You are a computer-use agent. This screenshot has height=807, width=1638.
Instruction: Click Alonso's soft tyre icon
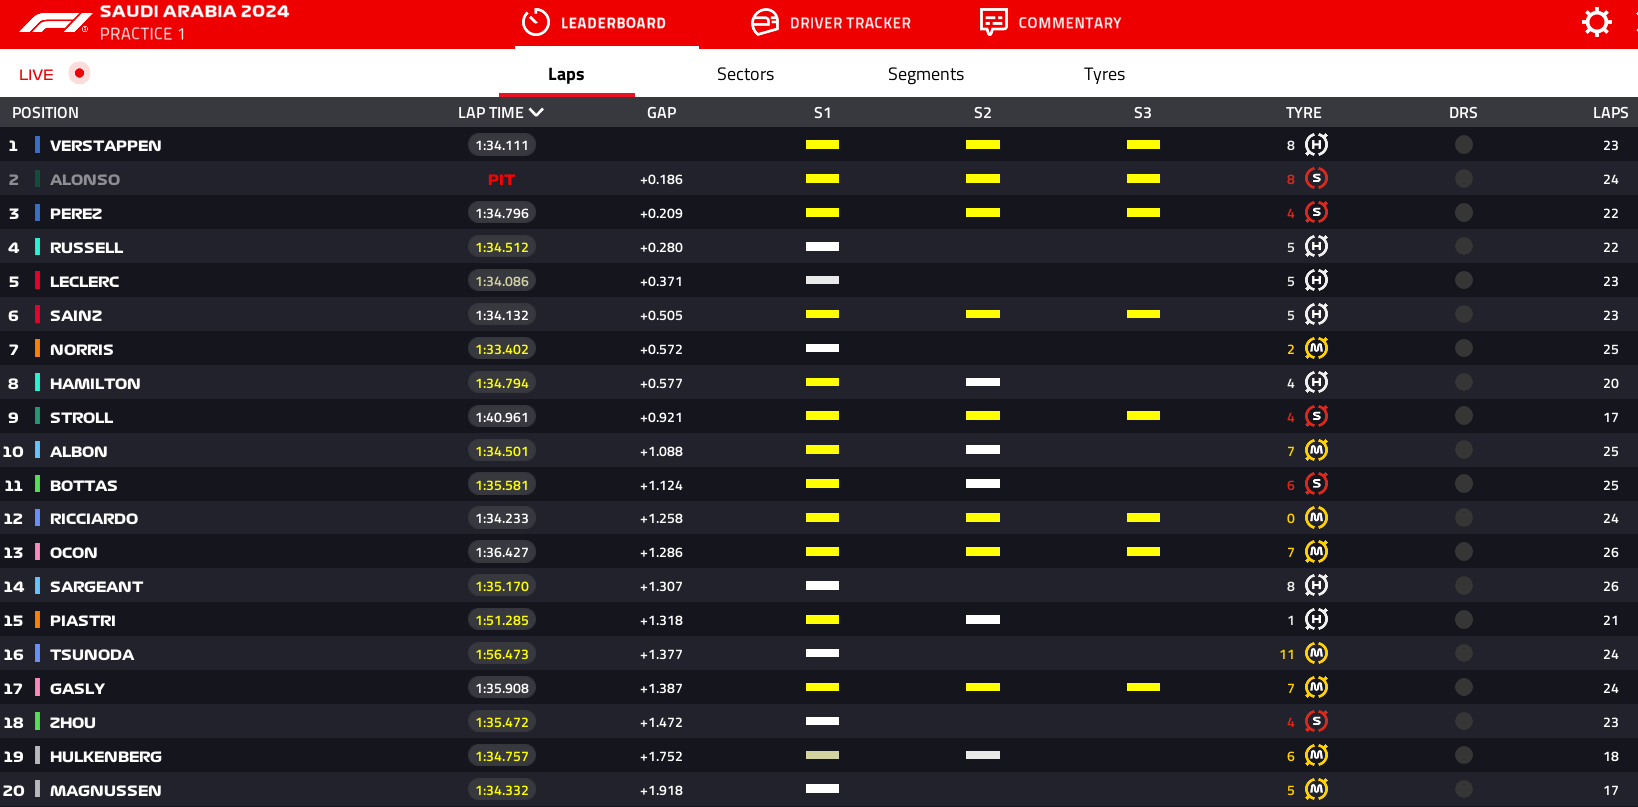1316,179
